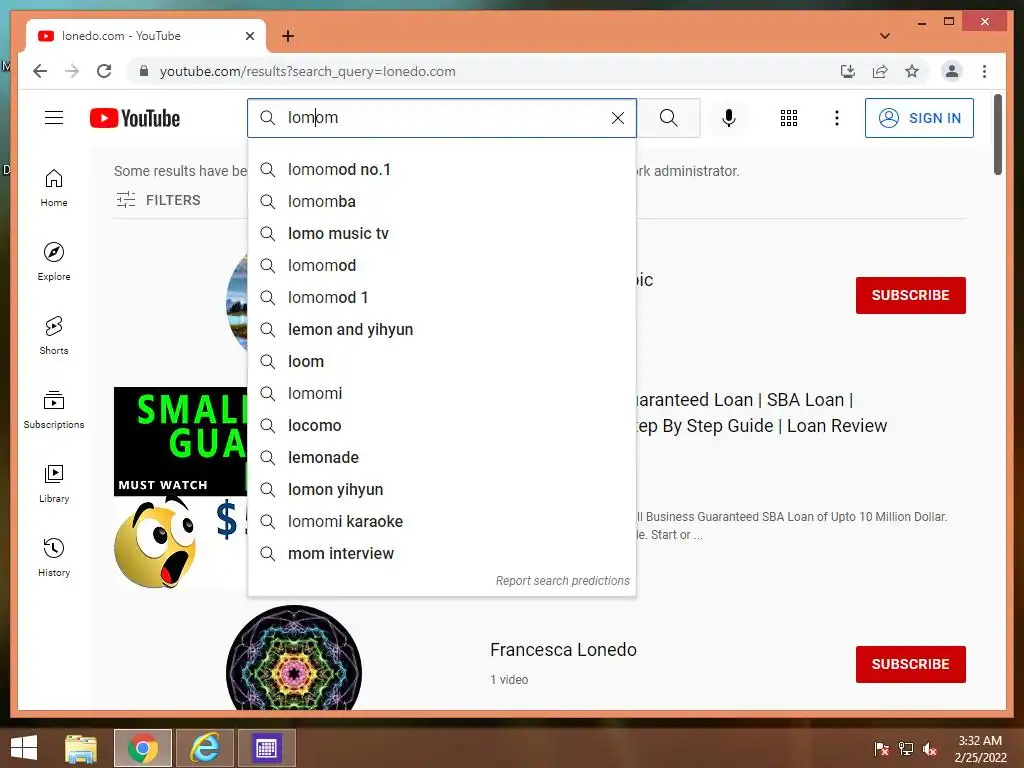Reload the page in Chrome
This screenshot has width=1024, height=768.
point(104,71)
